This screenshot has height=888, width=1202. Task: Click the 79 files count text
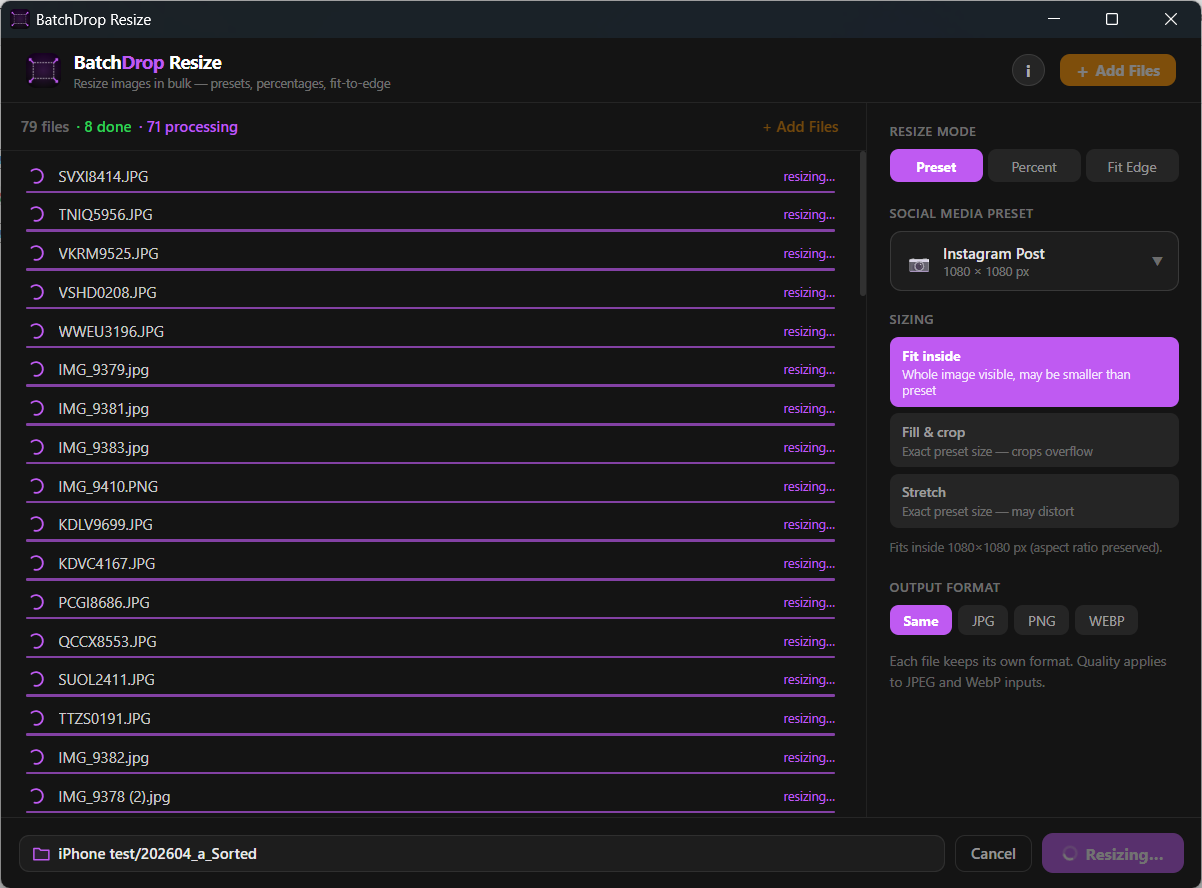[45, 127]
